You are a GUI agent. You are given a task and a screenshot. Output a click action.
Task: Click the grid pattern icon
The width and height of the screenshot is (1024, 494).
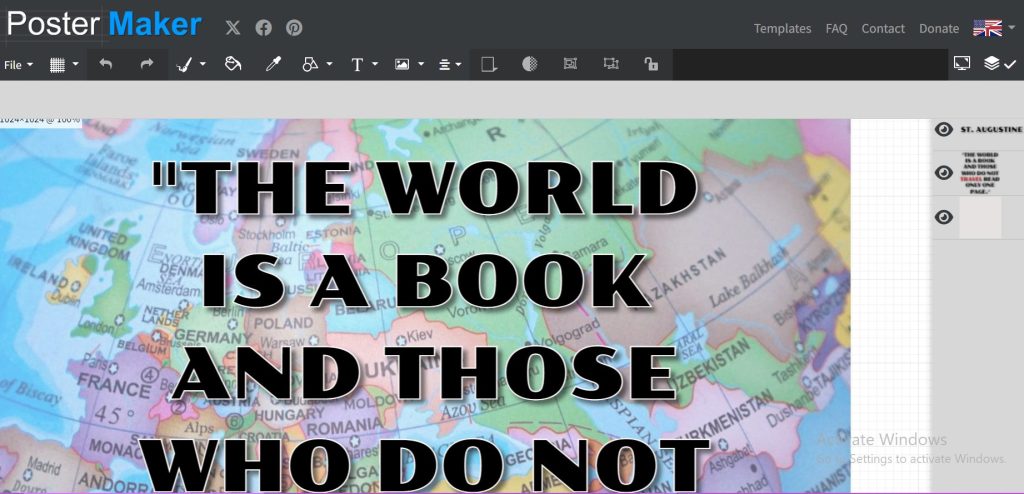click(x=57, y=65)
